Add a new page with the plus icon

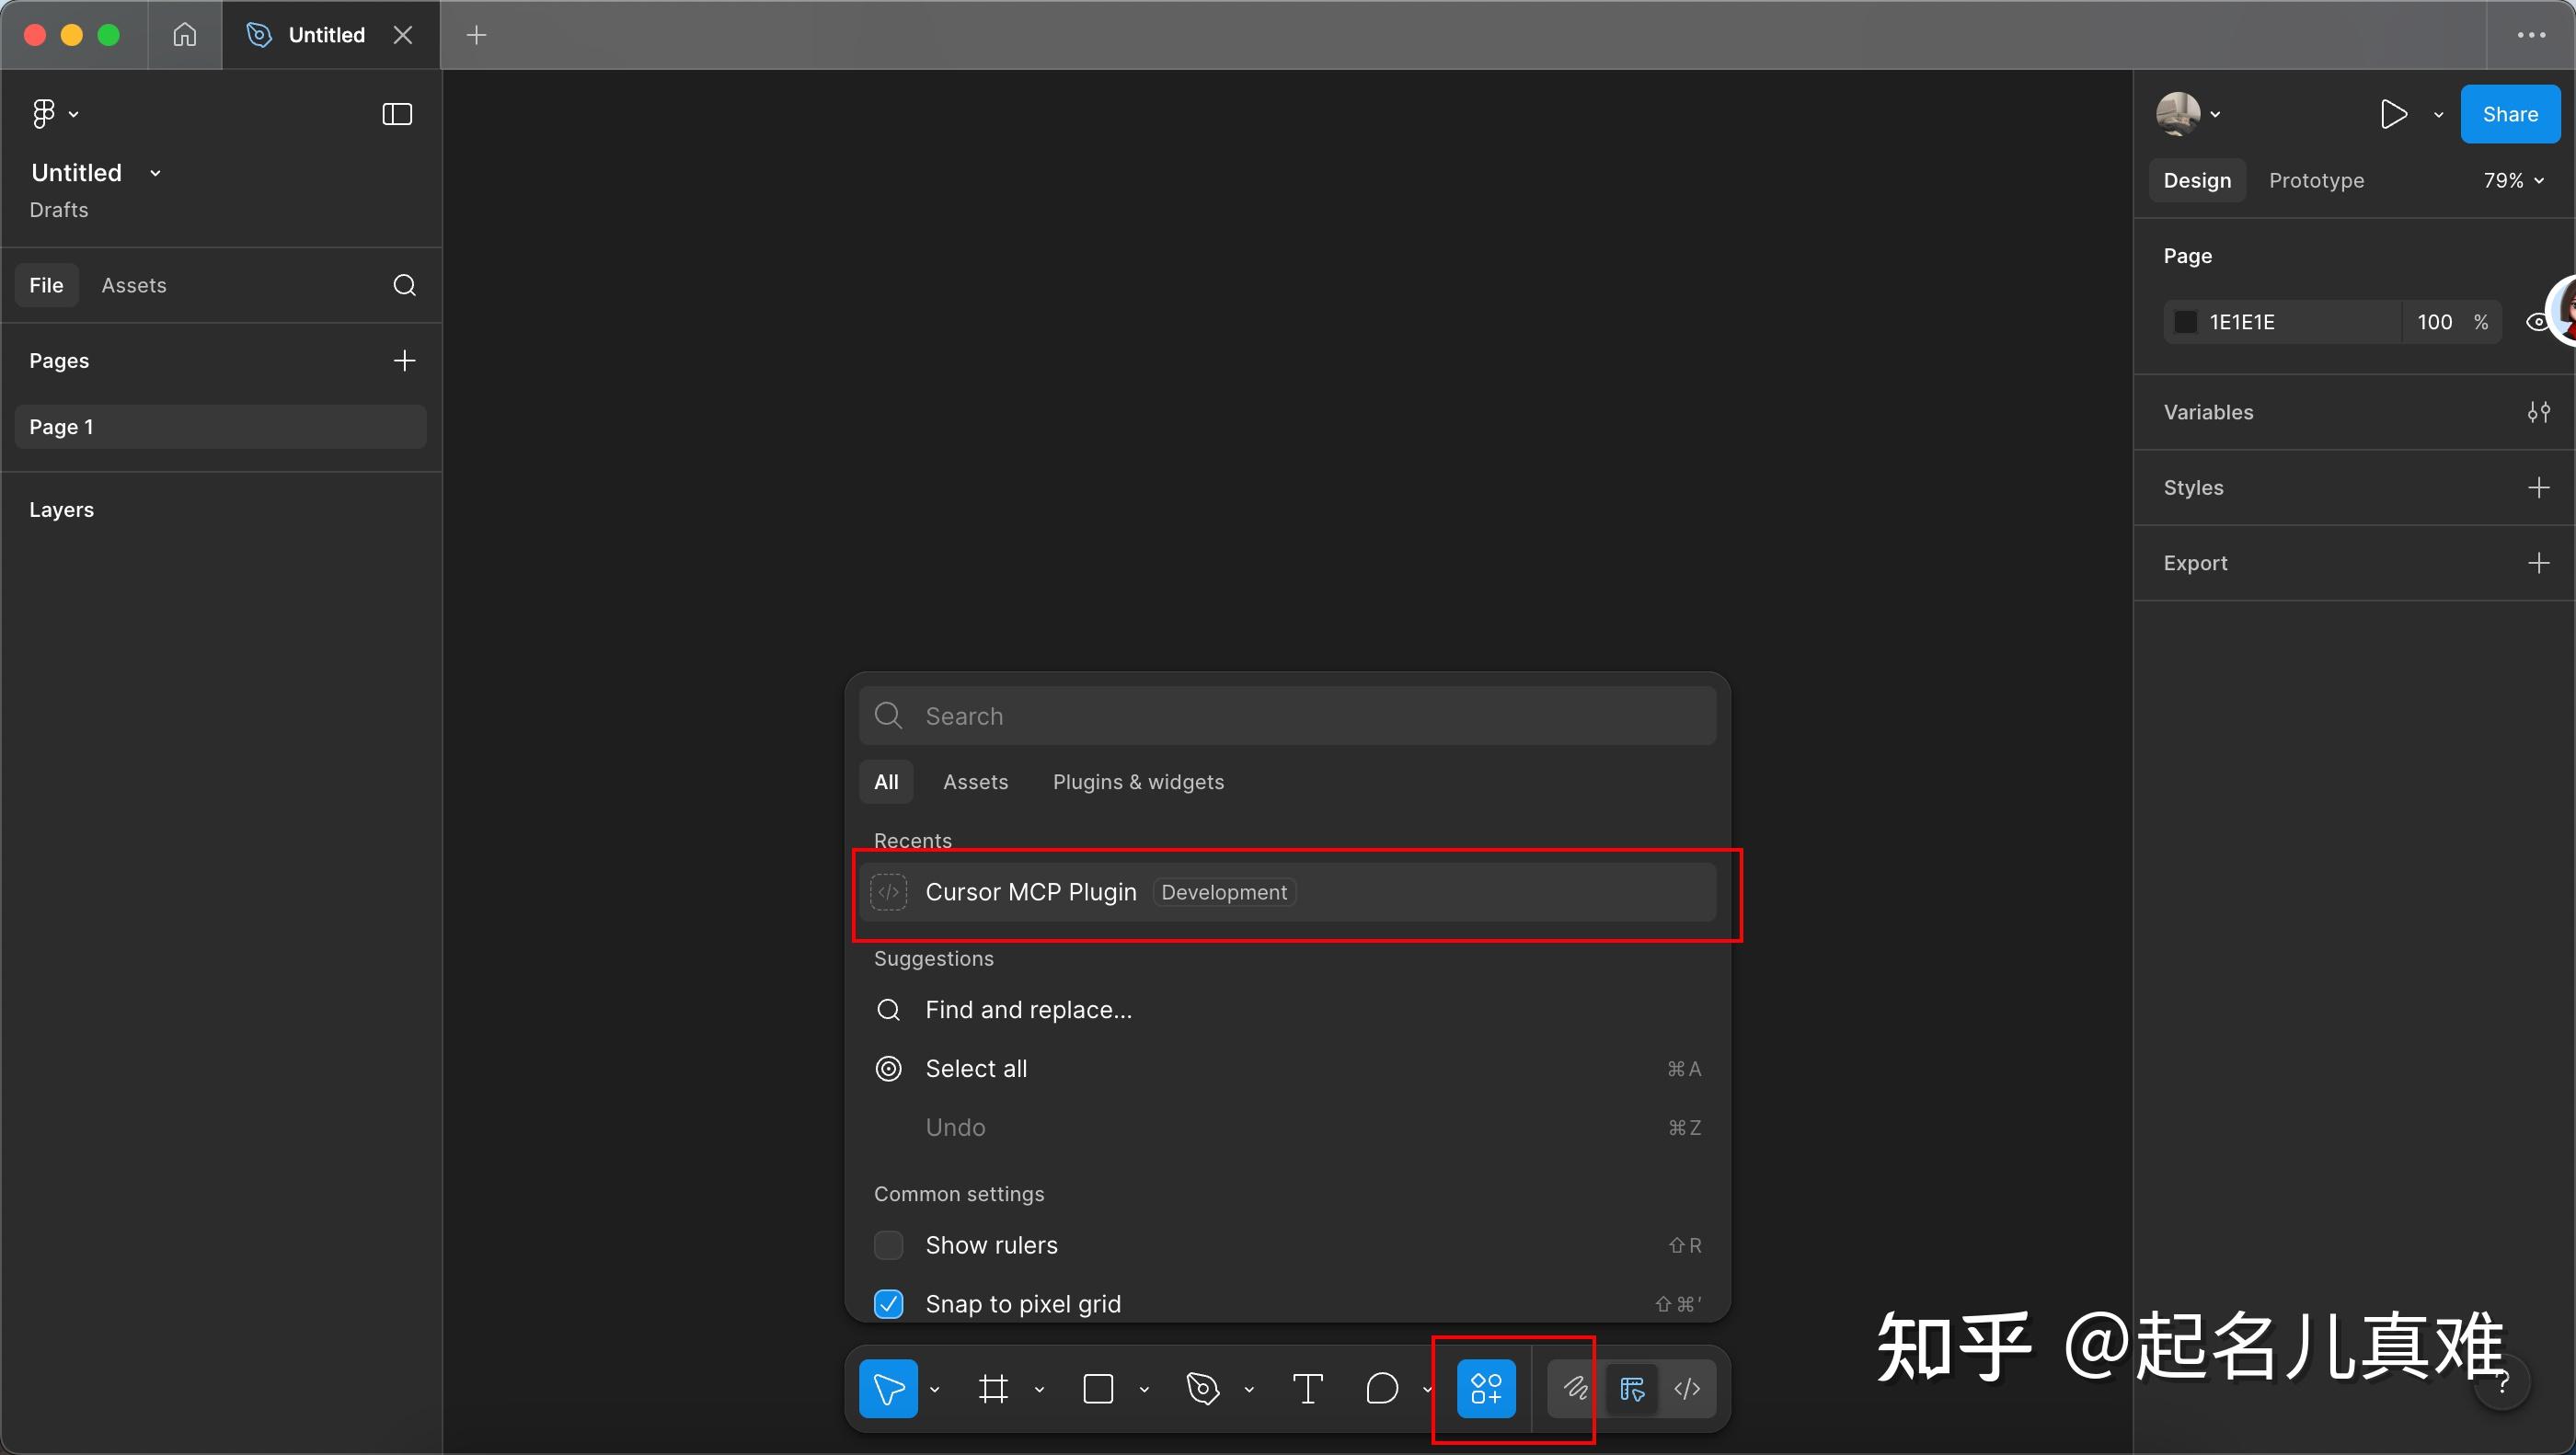(x=404, y=360)
